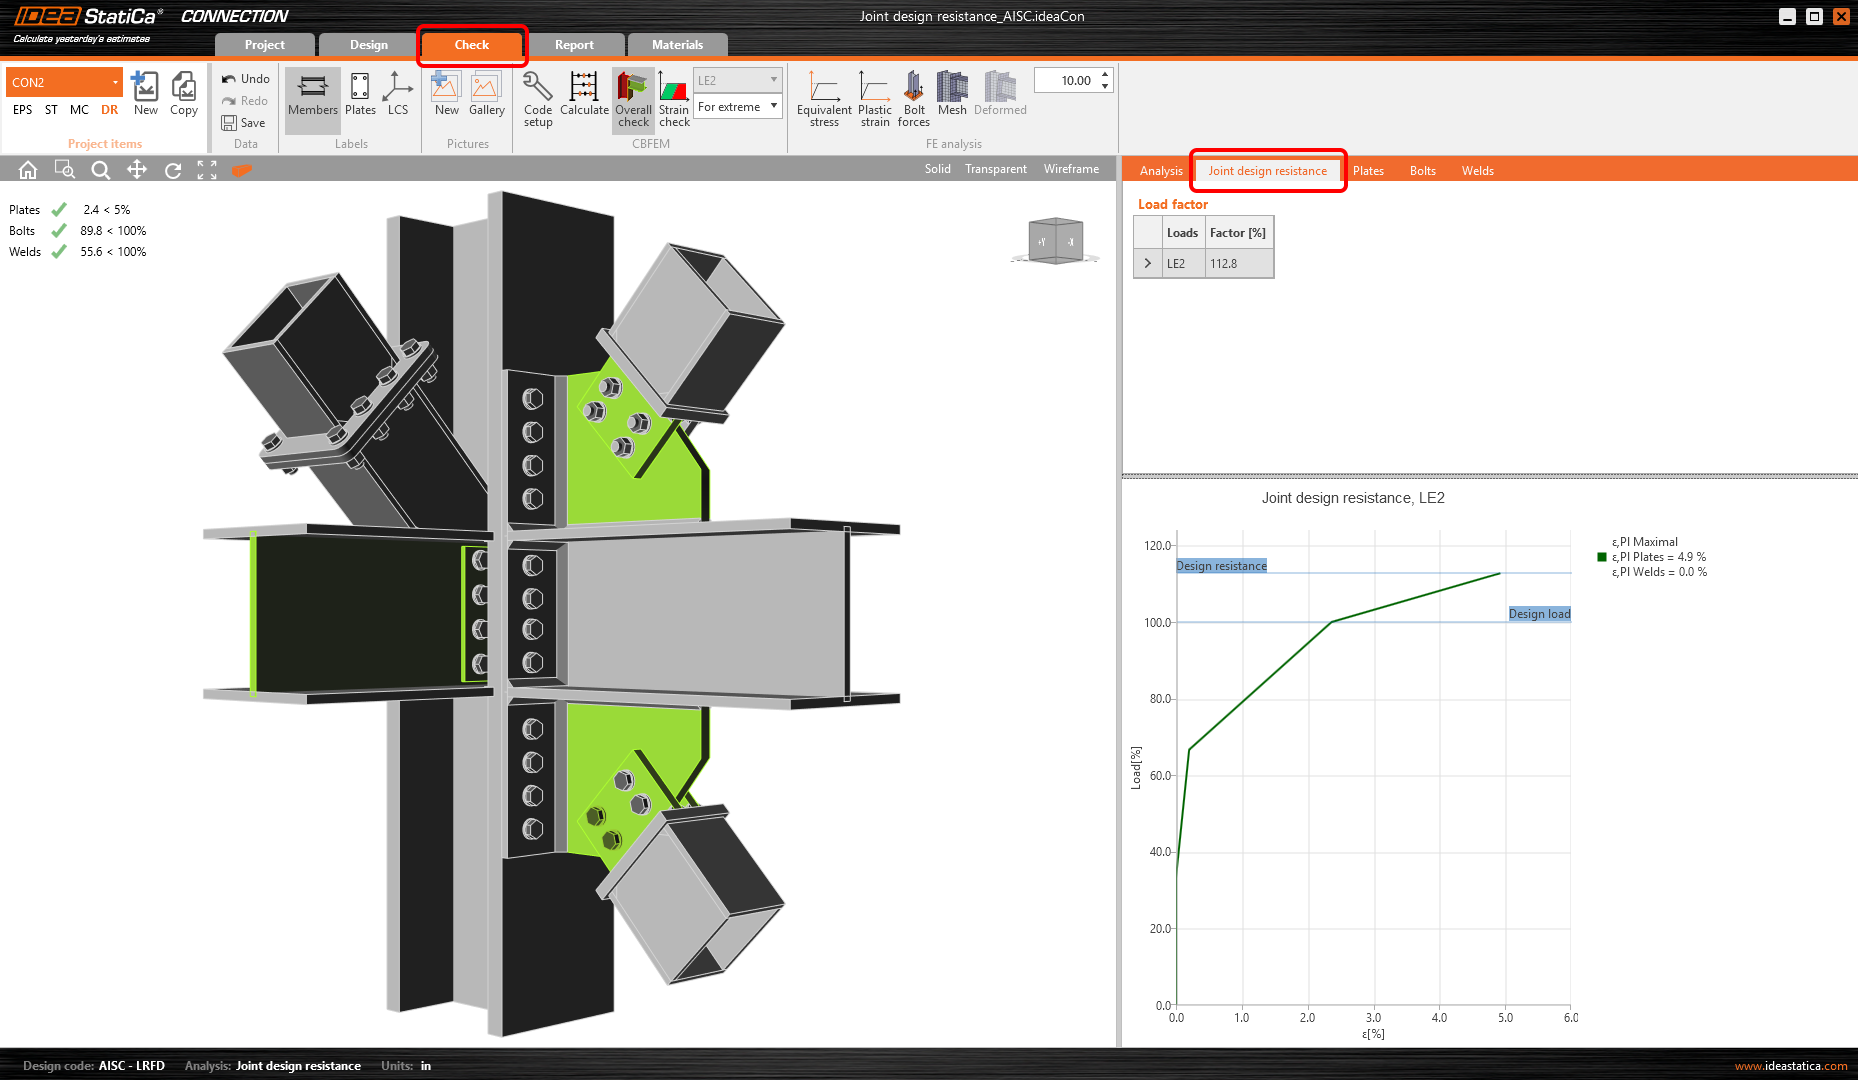Enable Transparent view mode
Viewport: 1858px width, 1080px height.
995,169
